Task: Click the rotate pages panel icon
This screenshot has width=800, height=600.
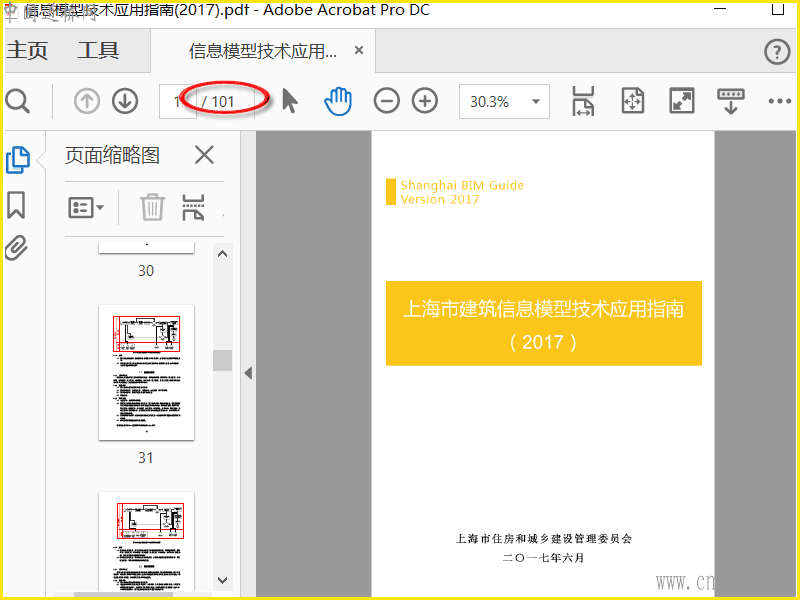Action: point(193,207)
